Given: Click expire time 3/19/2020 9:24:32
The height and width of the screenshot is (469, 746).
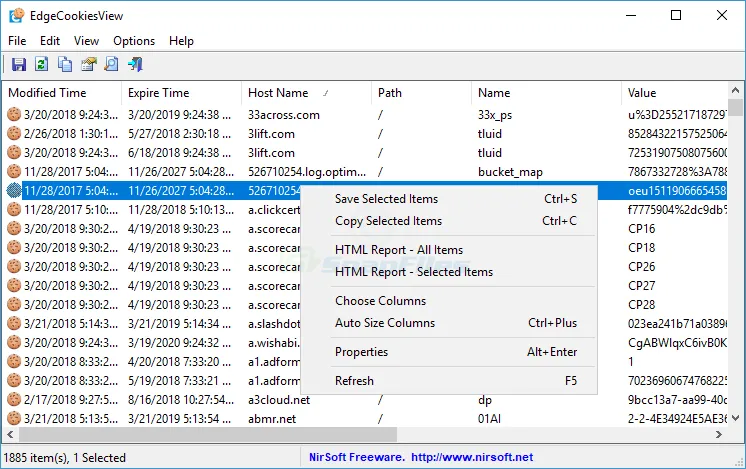Looking at the screenshot, I should pyautogui.click(x=179, y=343).
